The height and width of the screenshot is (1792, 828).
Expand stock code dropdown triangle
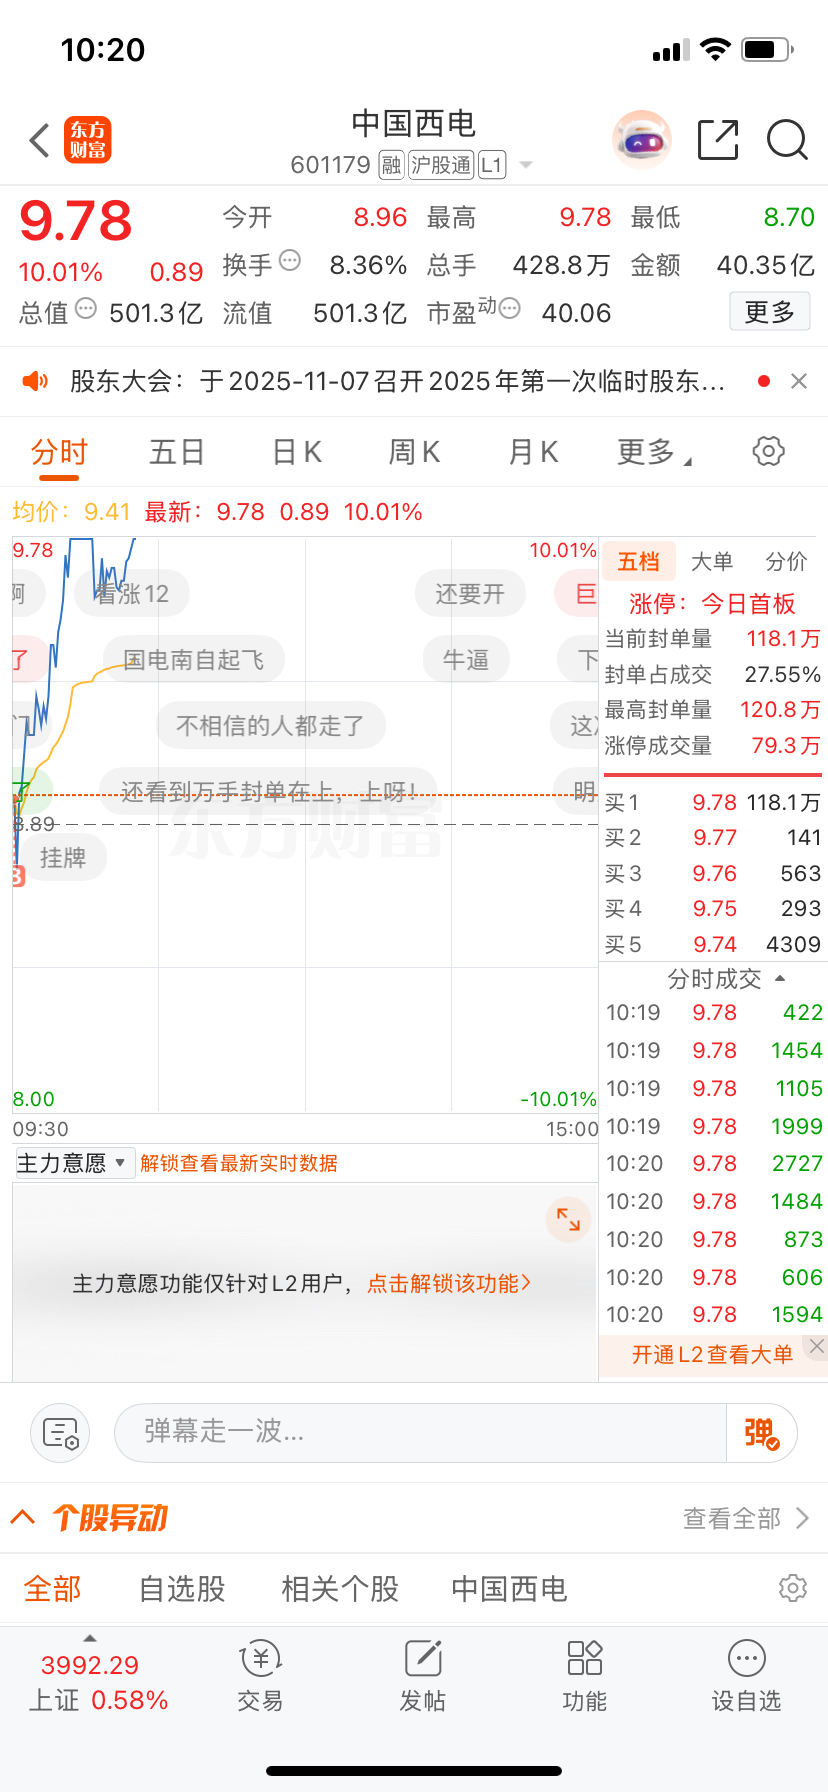(526, 165)
